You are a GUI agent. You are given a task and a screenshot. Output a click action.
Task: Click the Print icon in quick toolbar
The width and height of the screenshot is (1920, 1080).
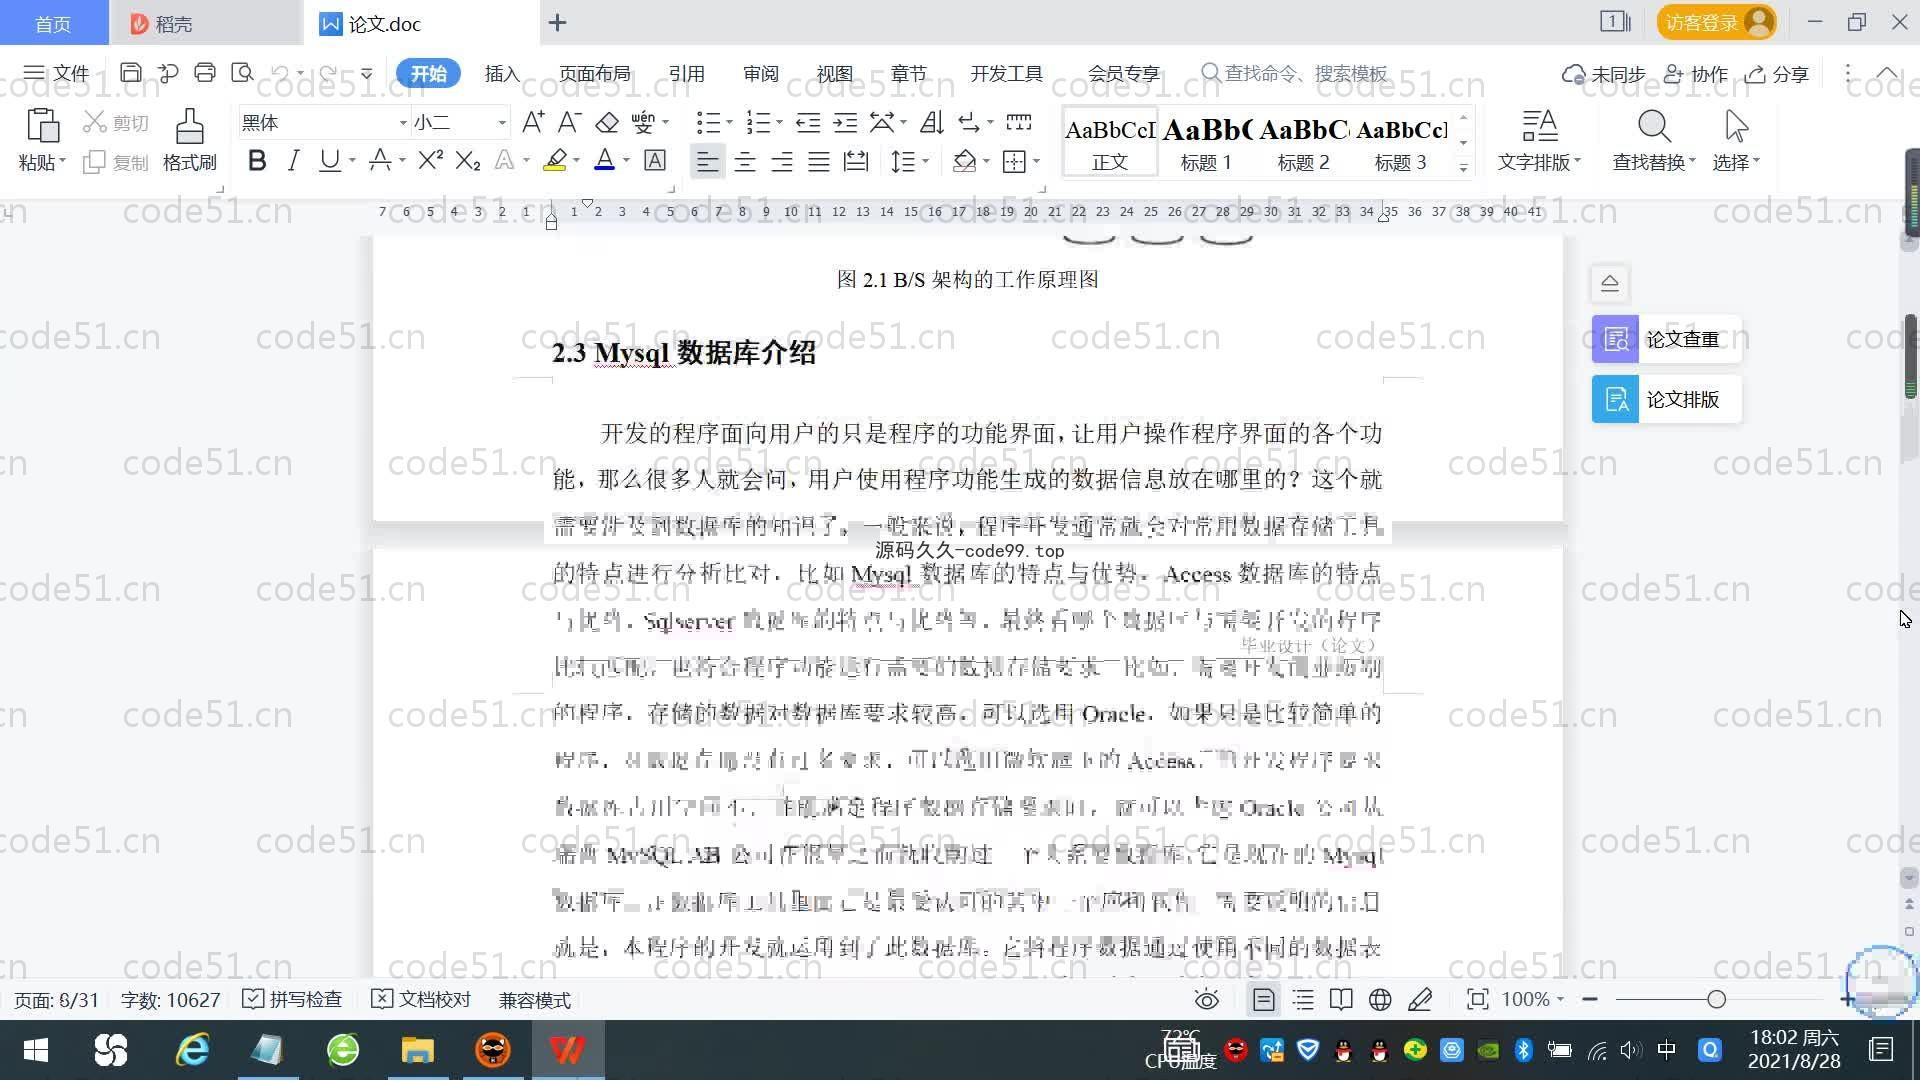(205, 72)
